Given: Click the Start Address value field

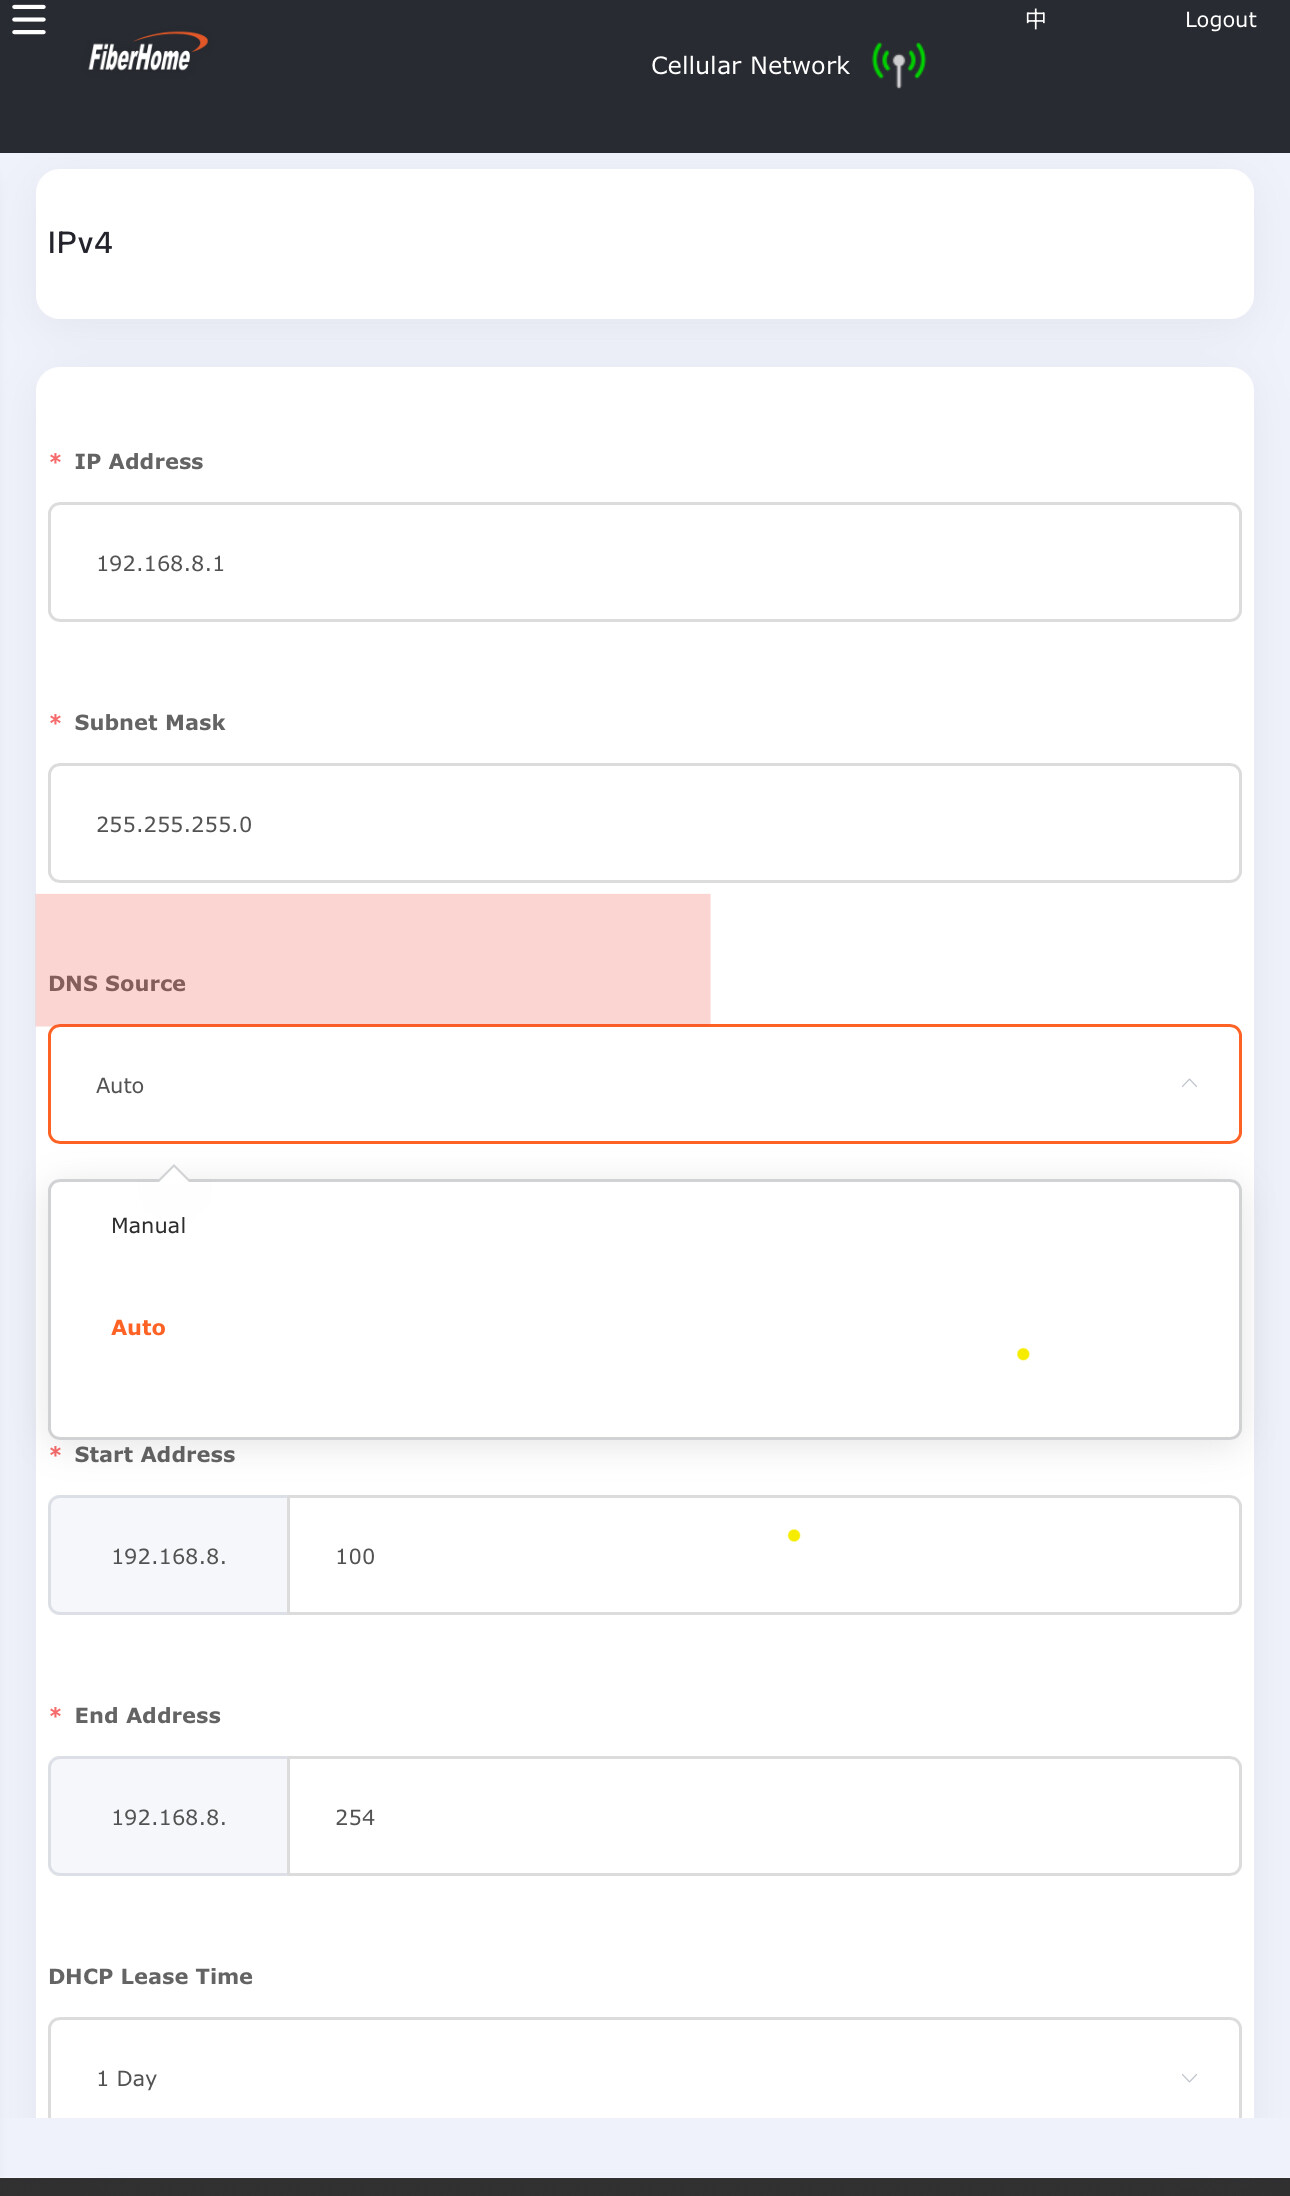Looking at the screenshot, I should (763, 1555).
